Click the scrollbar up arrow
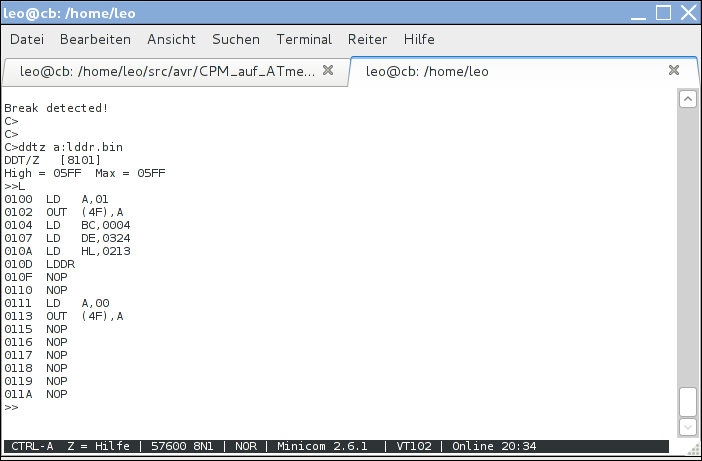This screenshot has height=461, width=702. click(688, 99)
